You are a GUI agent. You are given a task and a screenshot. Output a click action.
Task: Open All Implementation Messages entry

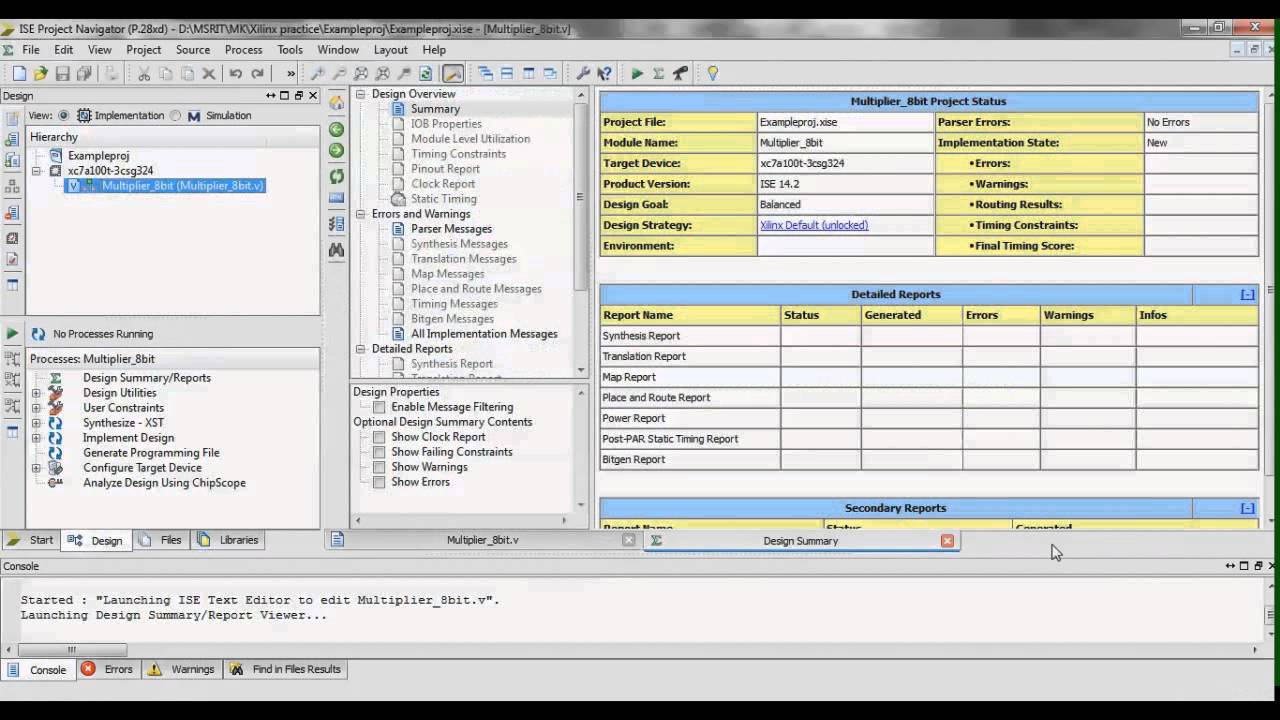tap(484, 334)
